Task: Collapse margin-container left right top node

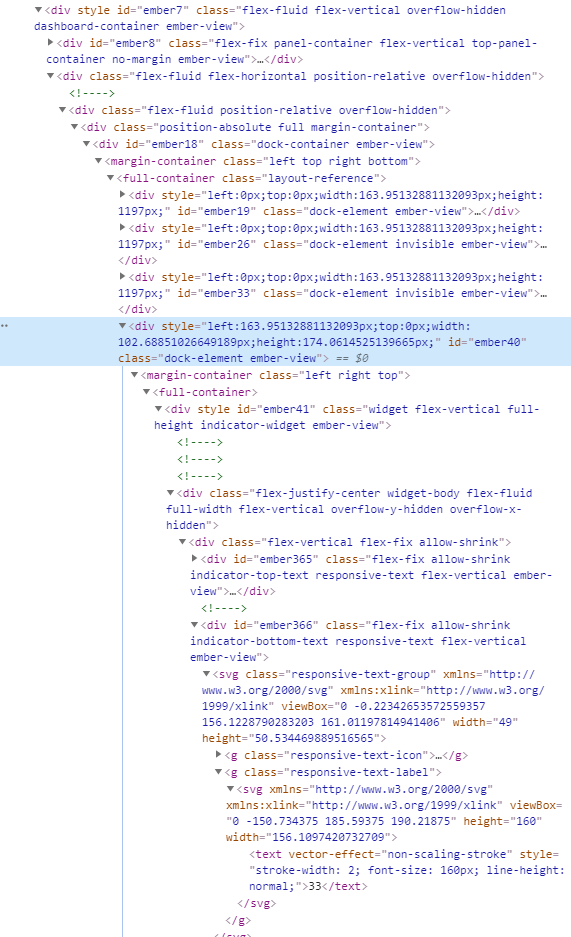Action: click(x=134, y=375)
